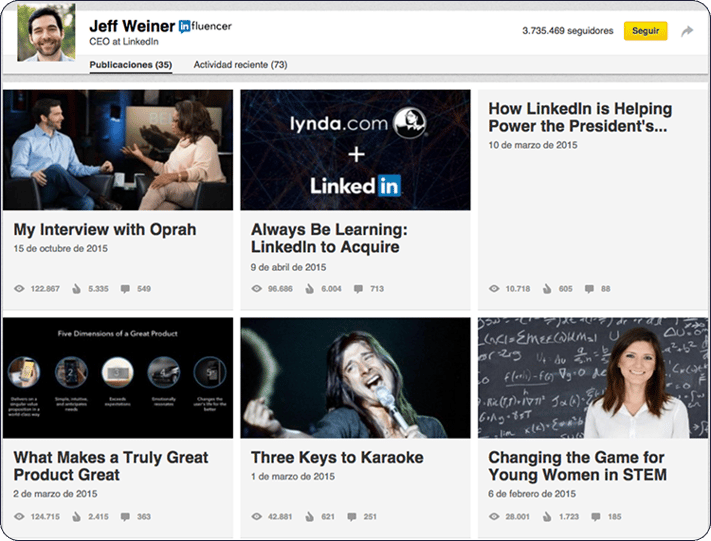Open Changing the Game for Young Women title

tap(578, 466)
